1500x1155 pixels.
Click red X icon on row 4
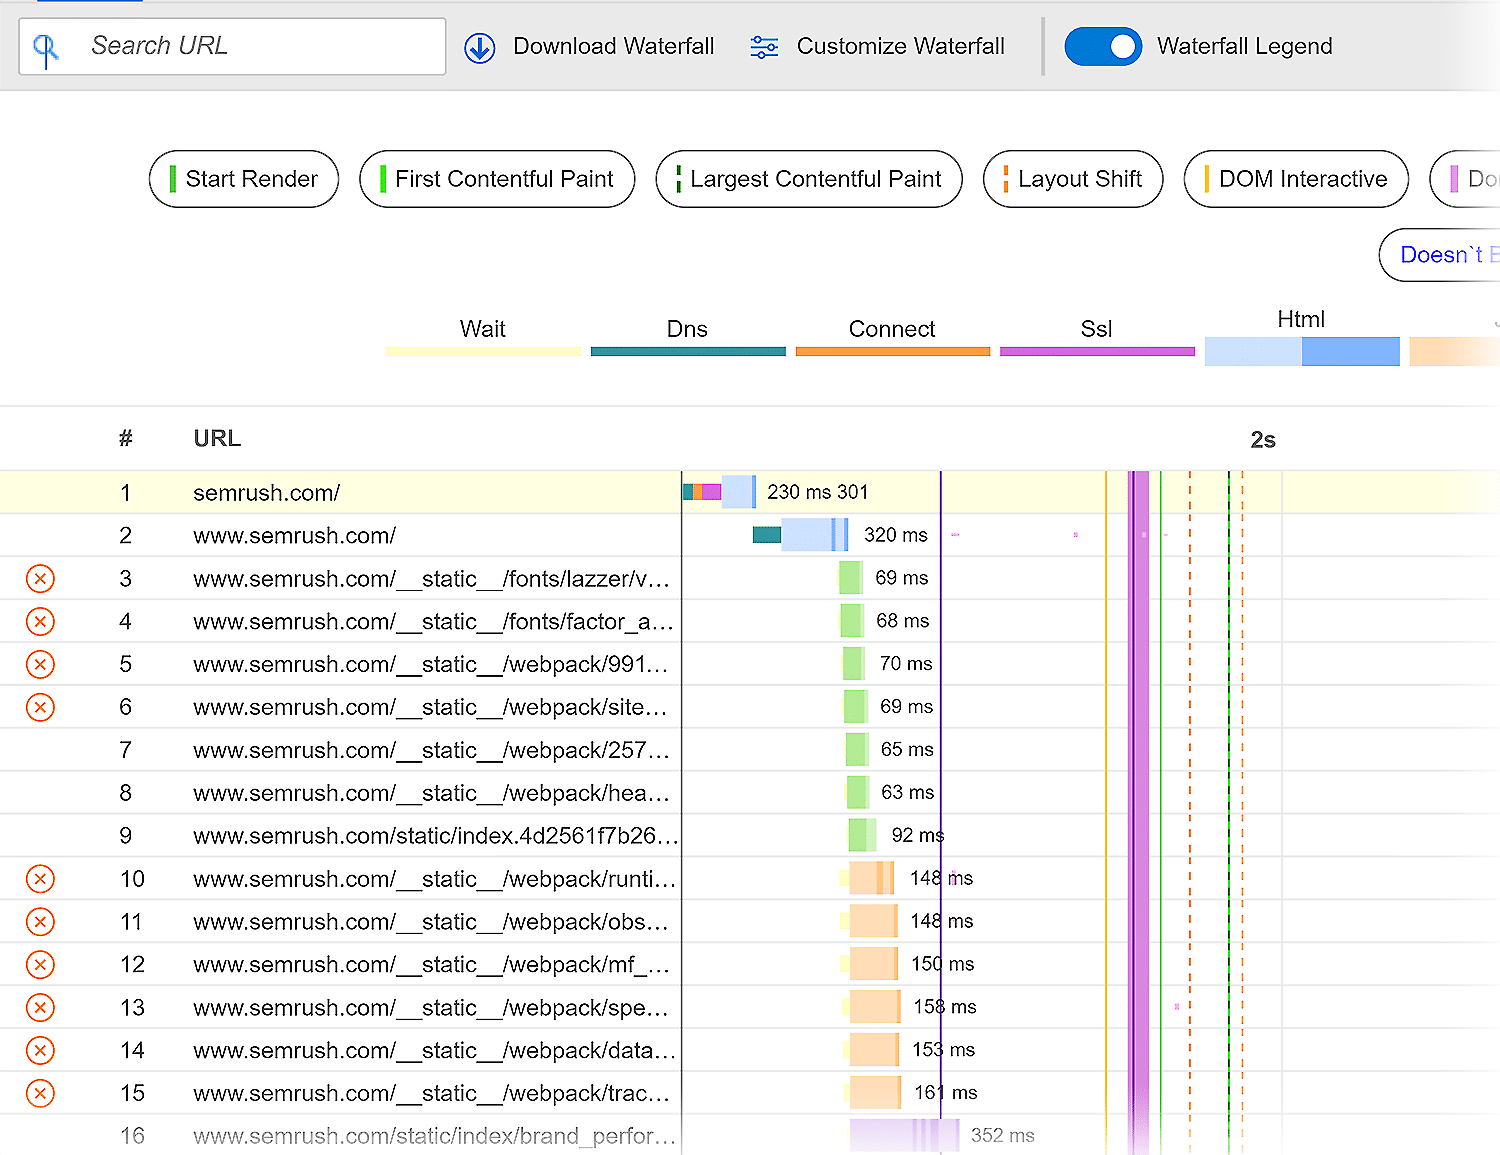pyautogui.click(x=40, y=621)
